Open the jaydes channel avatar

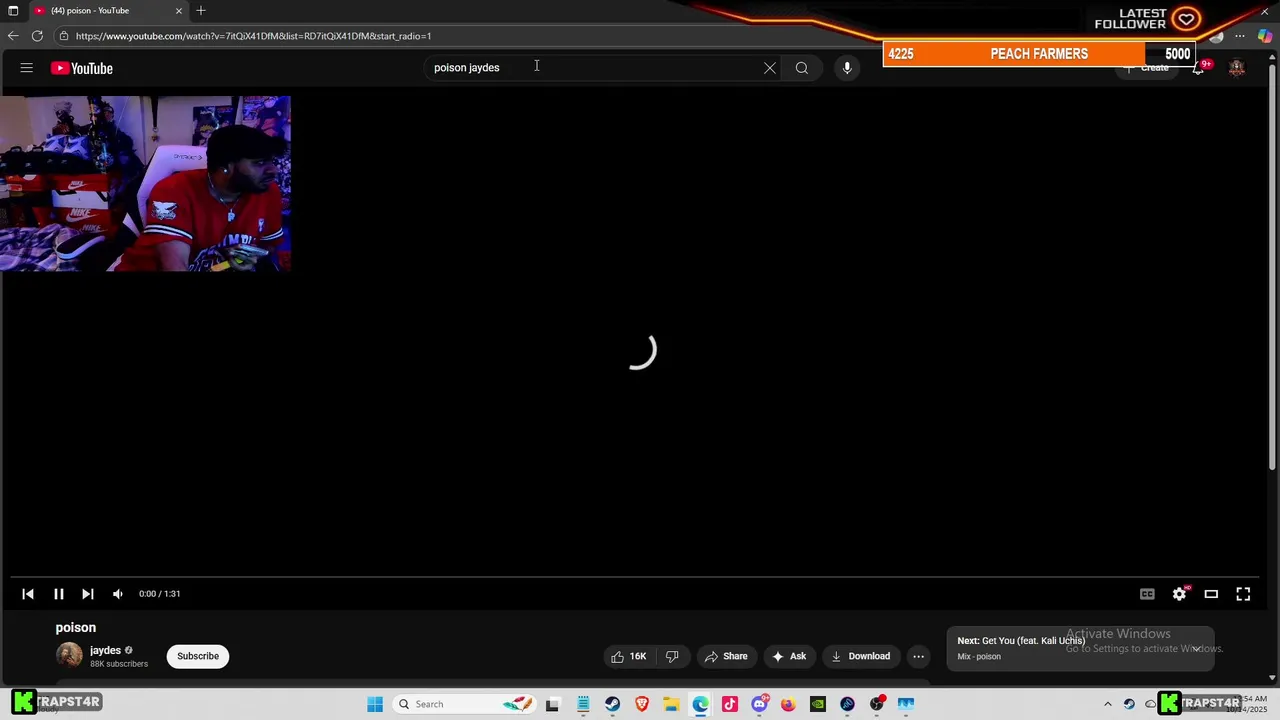69,655
